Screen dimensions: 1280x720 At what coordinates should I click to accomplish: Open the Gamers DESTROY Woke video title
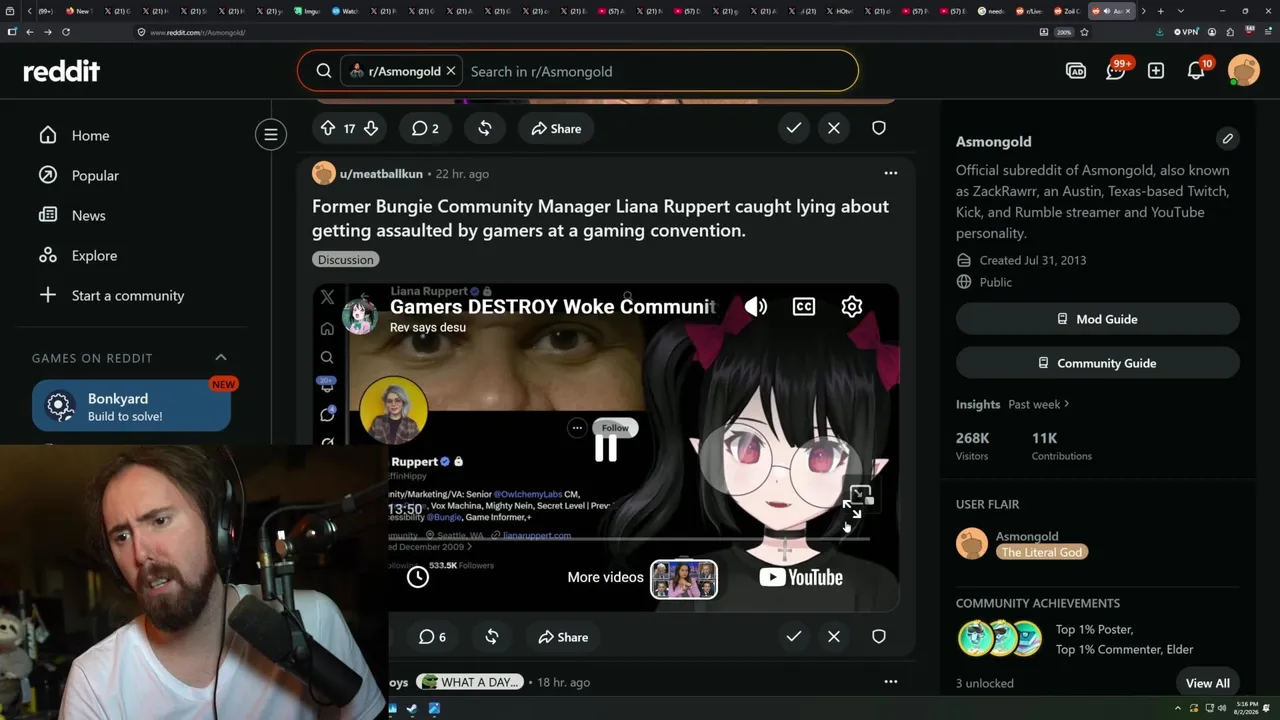[x=553, y=306]
